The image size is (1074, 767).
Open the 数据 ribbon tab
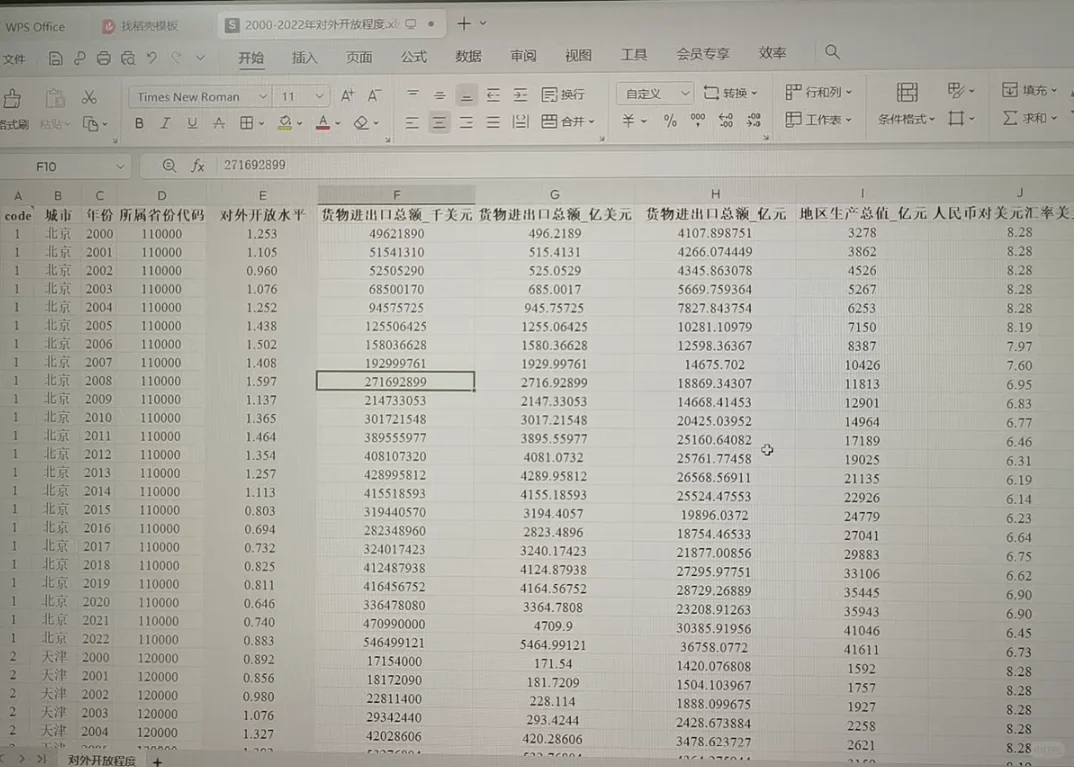click(469, 56)
